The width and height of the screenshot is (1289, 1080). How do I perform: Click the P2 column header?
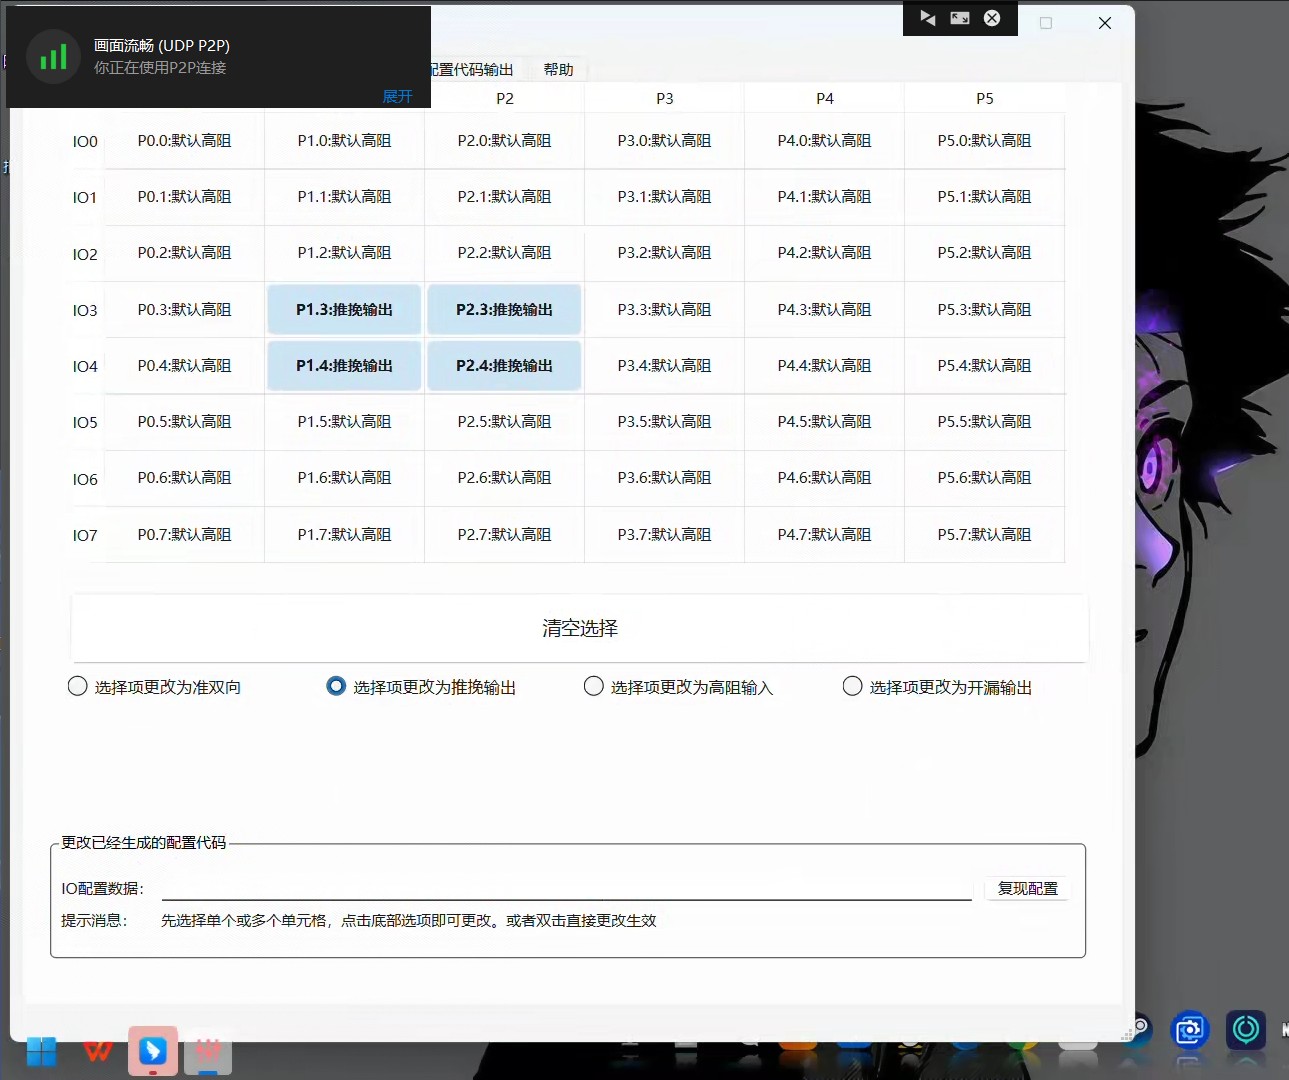tap(505, 98)
